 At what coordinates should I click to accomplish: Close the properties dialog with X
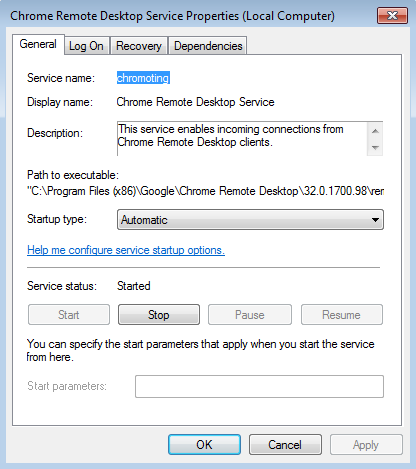392,16
